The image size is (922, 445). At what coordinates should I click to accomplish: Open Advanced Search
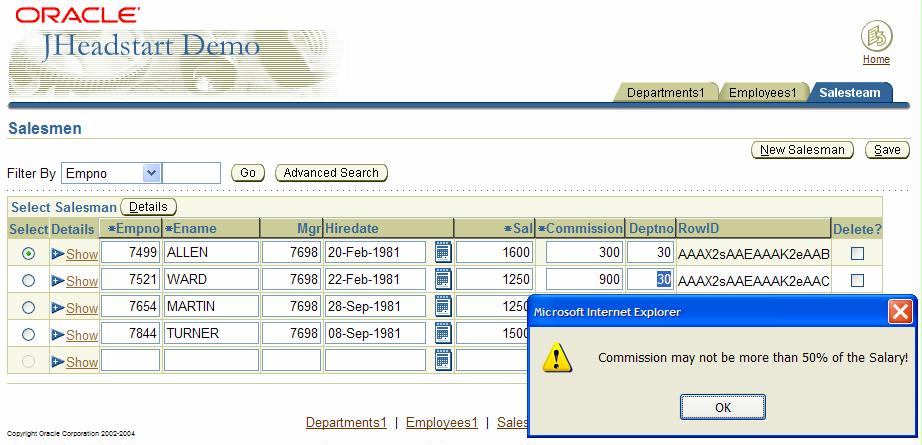[331, 173]
